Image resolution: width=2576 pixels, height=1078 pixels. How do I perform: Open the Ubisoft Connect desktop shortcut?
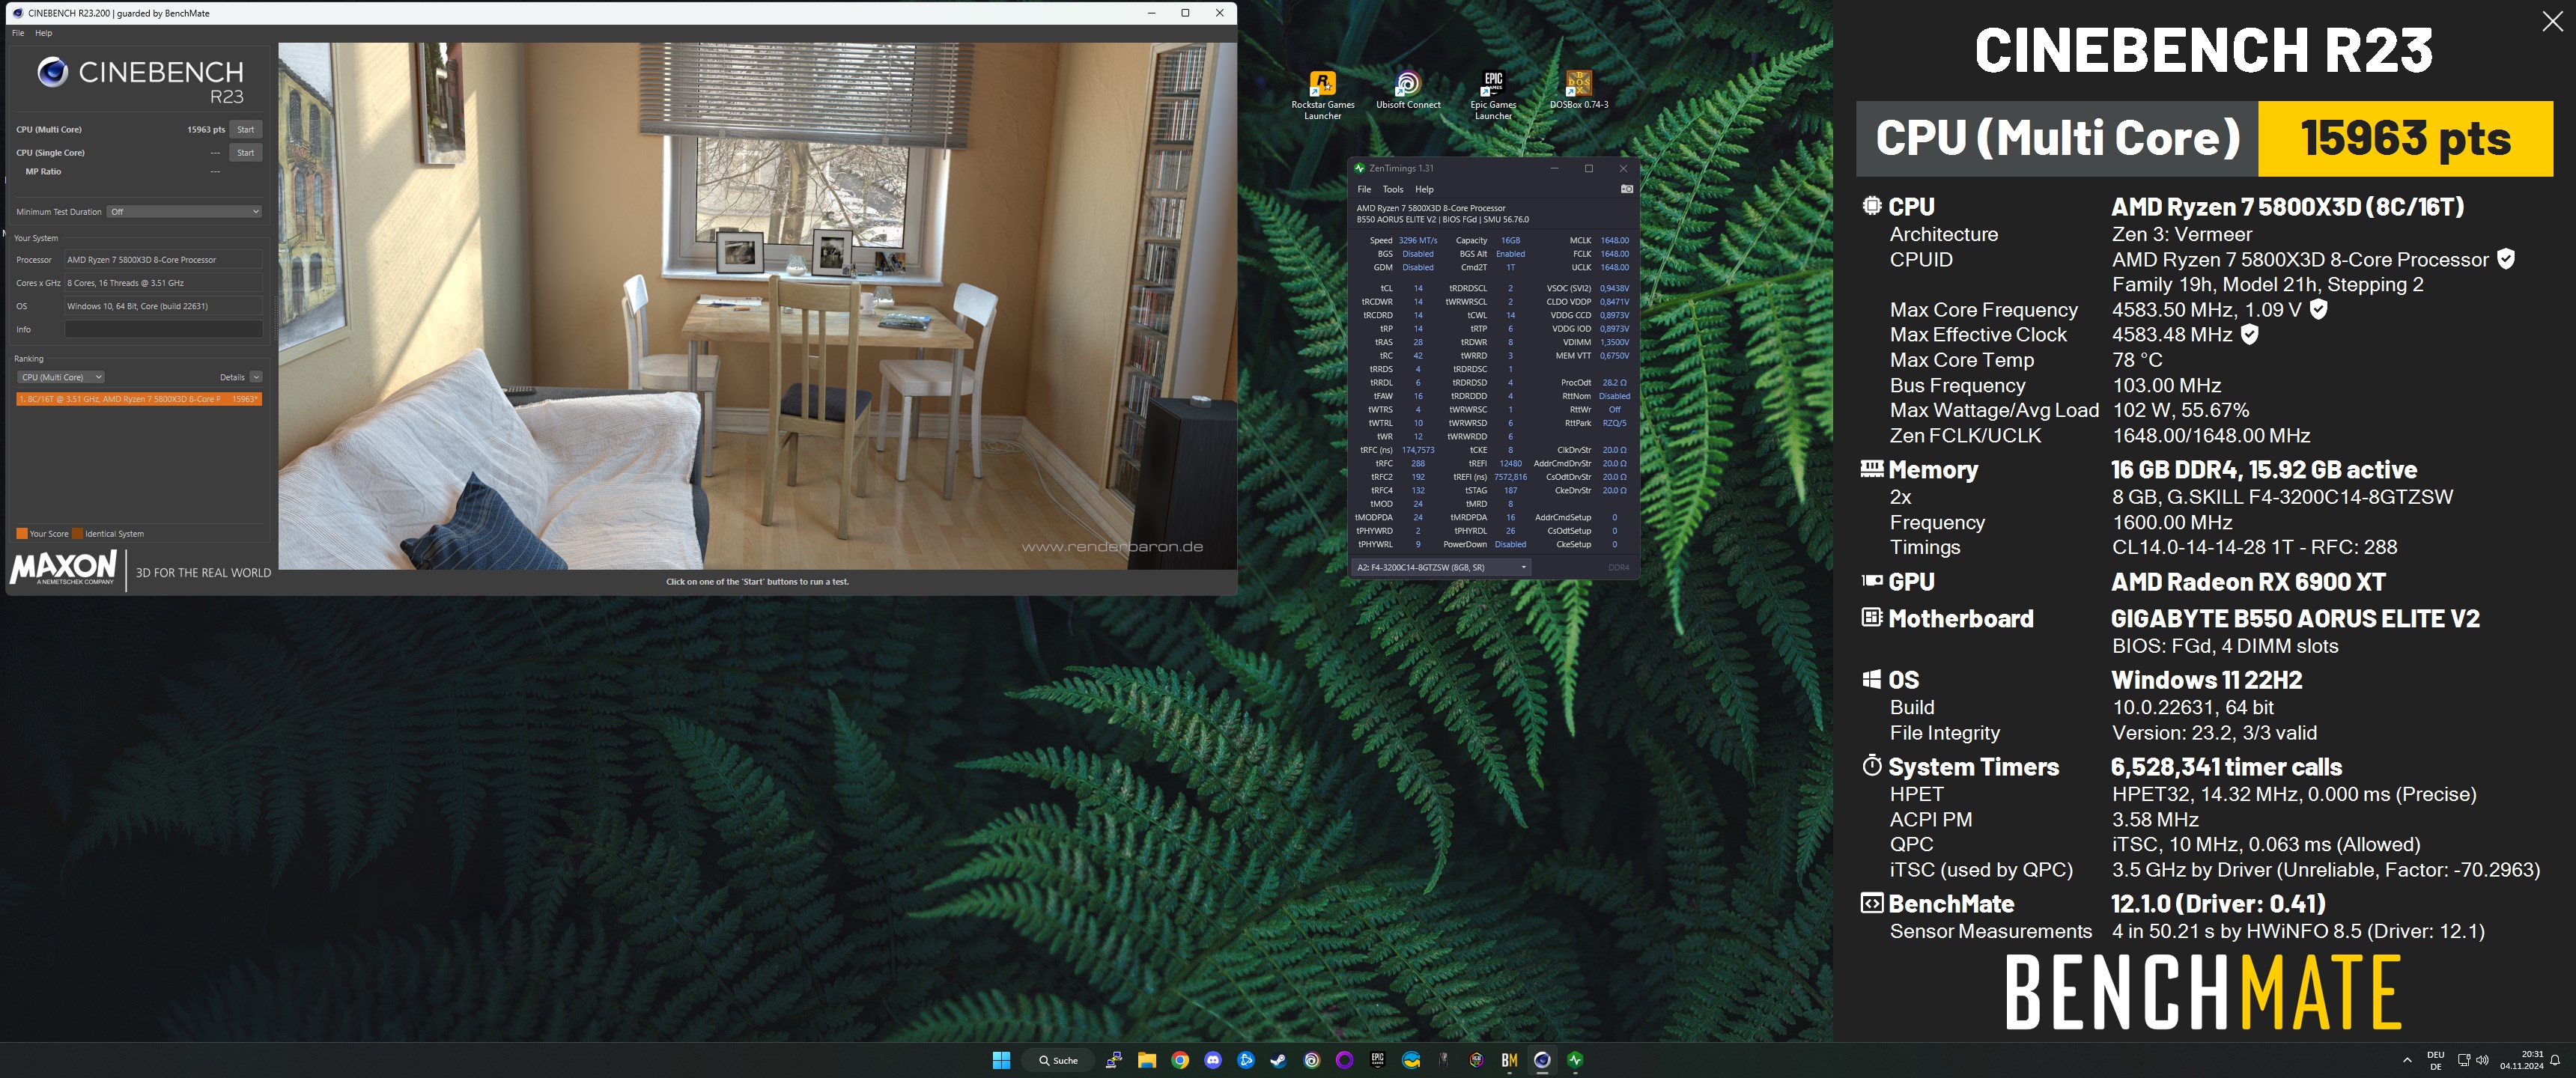click(1408, 90)
